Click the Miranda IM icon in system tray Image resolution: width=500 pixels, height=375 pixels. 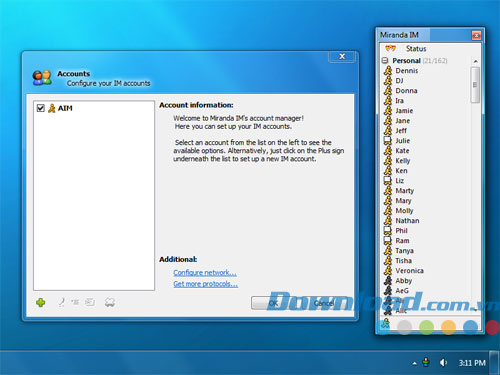[426, 362]
